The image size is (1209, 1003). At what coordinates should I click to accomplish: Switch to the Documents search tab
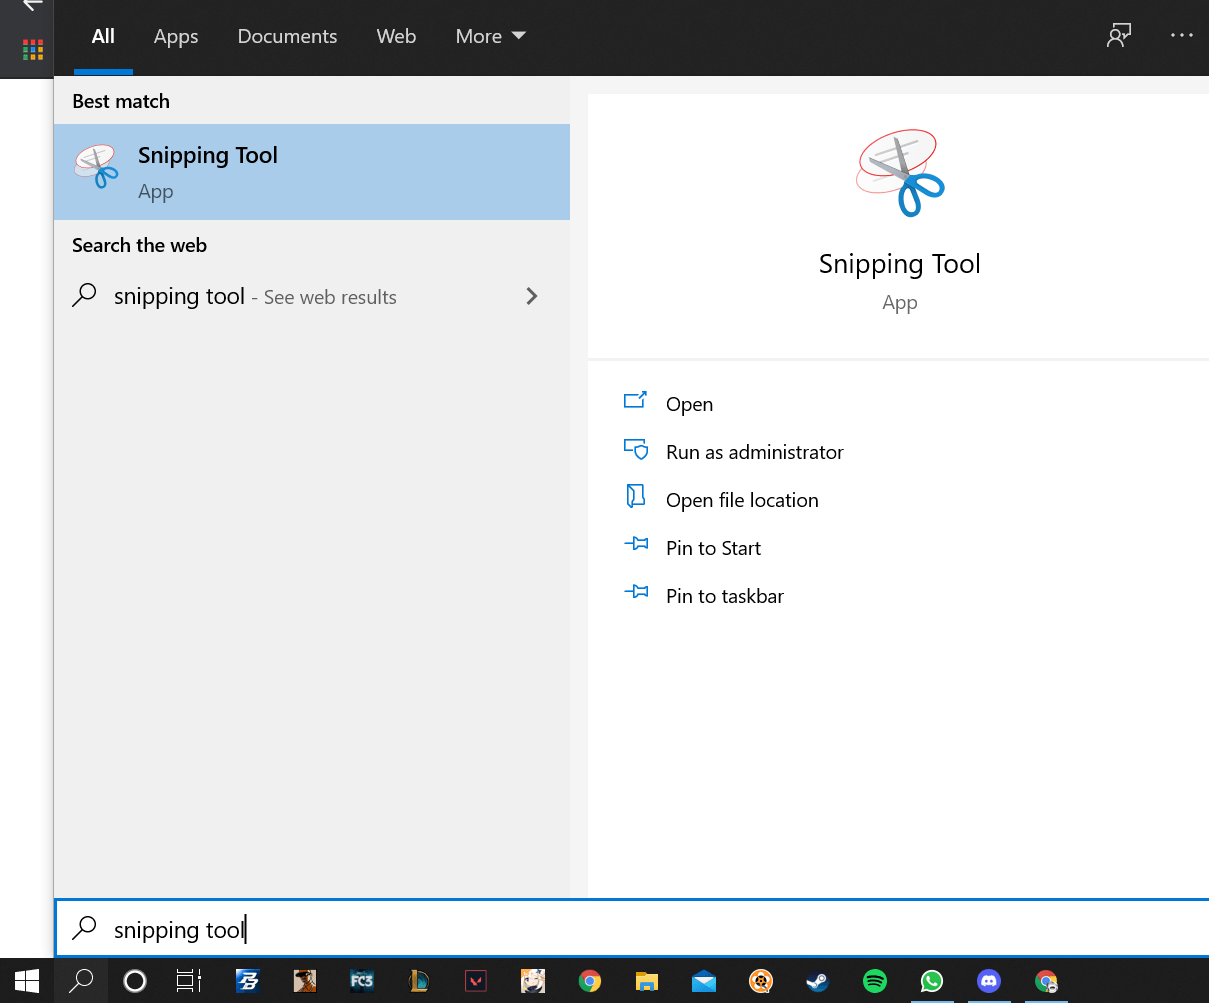tap(287, 37)
